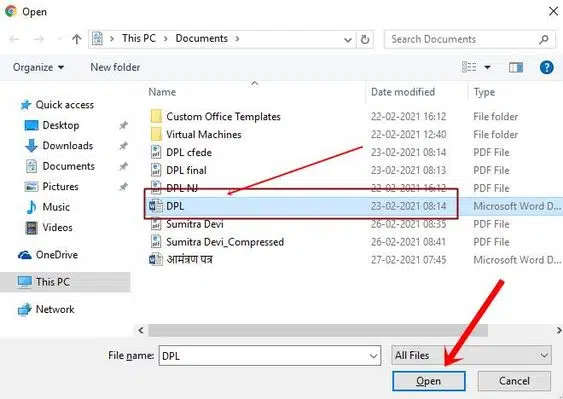The width and height of the screenshot is (563, 399).
Task: Click the scroll right arrow
Action: (x=558, y=330)
